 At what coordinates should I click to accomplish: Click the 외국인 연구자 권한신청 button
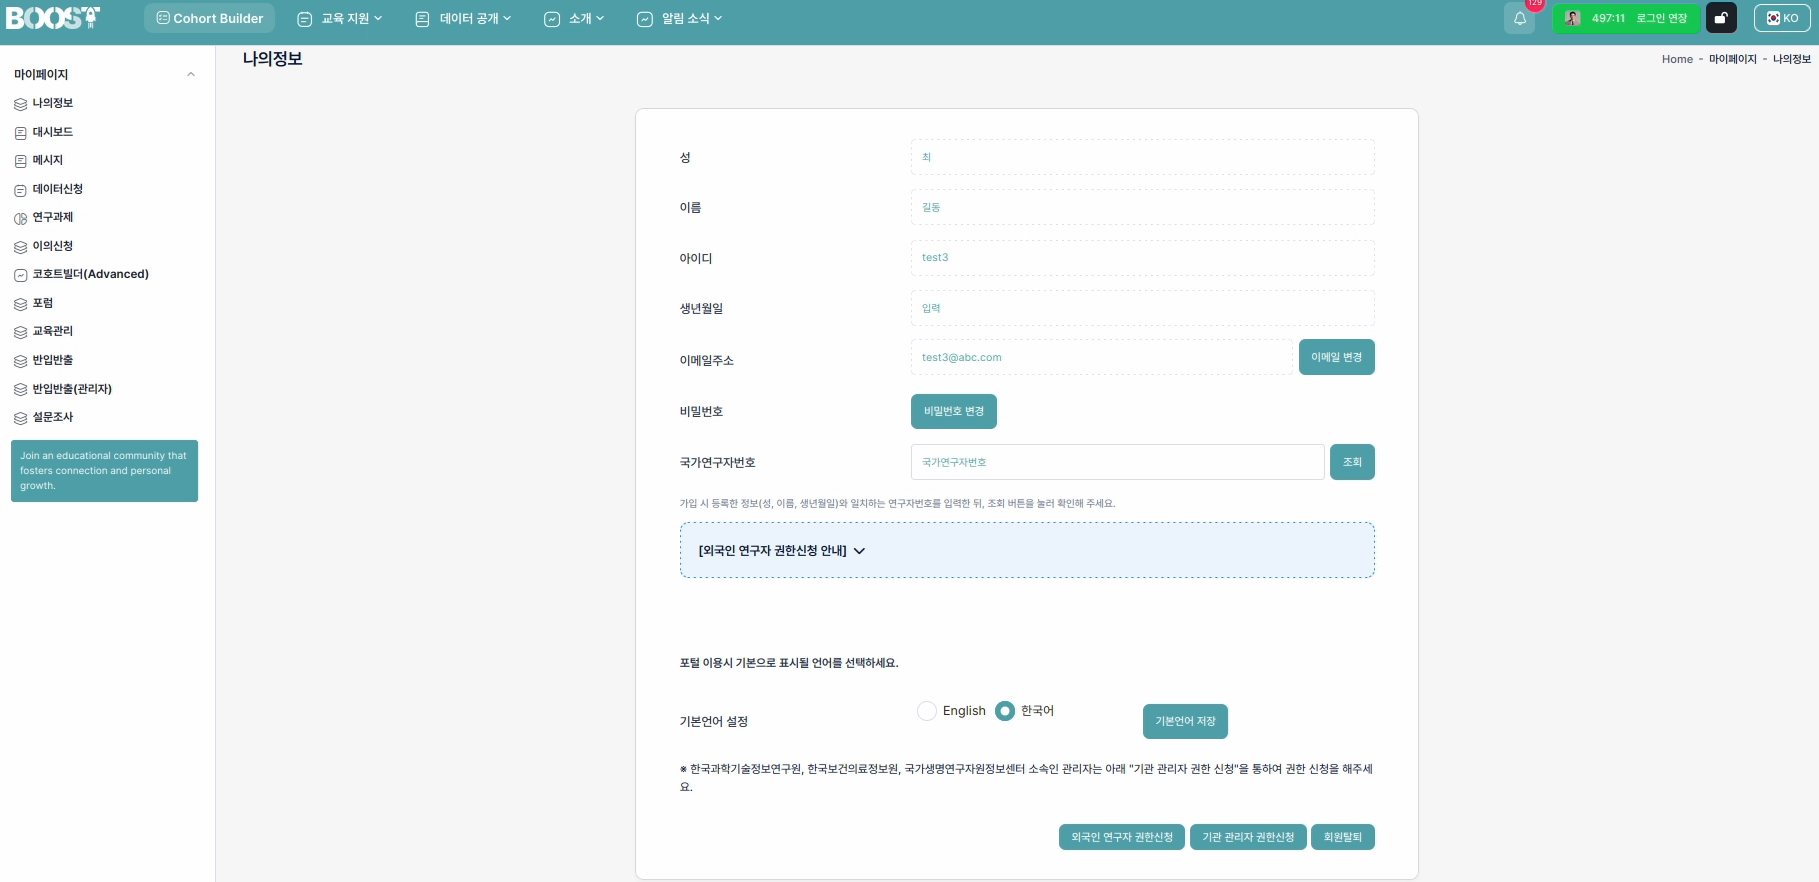coord(1122,837)
